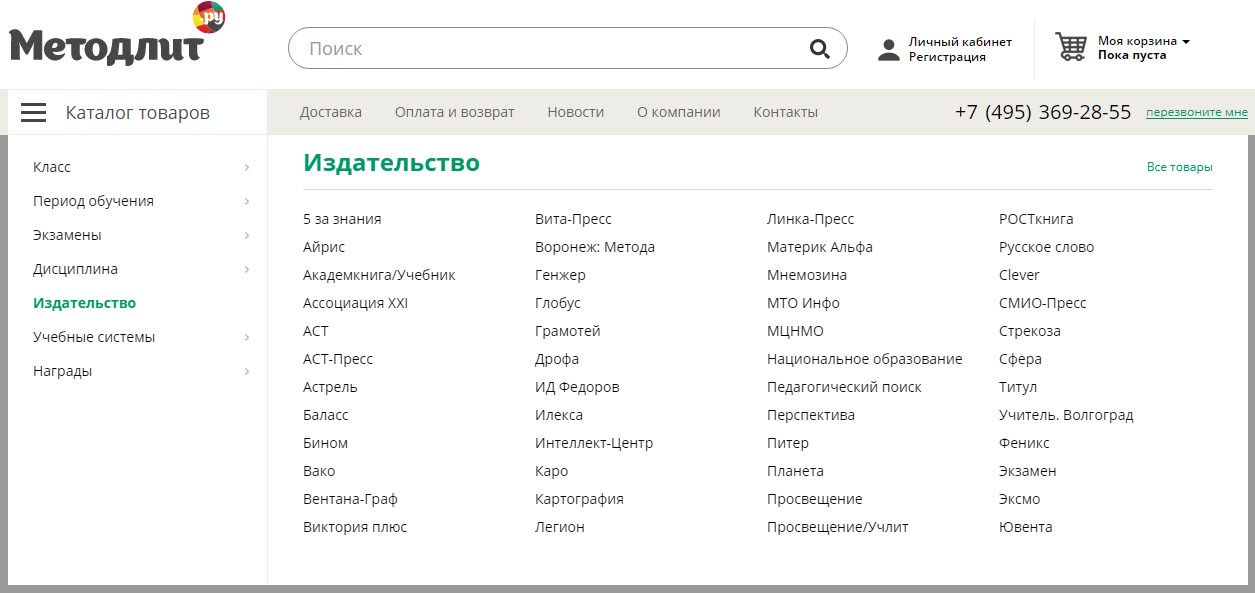Expand the Учебные системы arrow
Image resolution: width=1255 pixels, height=593 pixels.
(x=247, y=337)
